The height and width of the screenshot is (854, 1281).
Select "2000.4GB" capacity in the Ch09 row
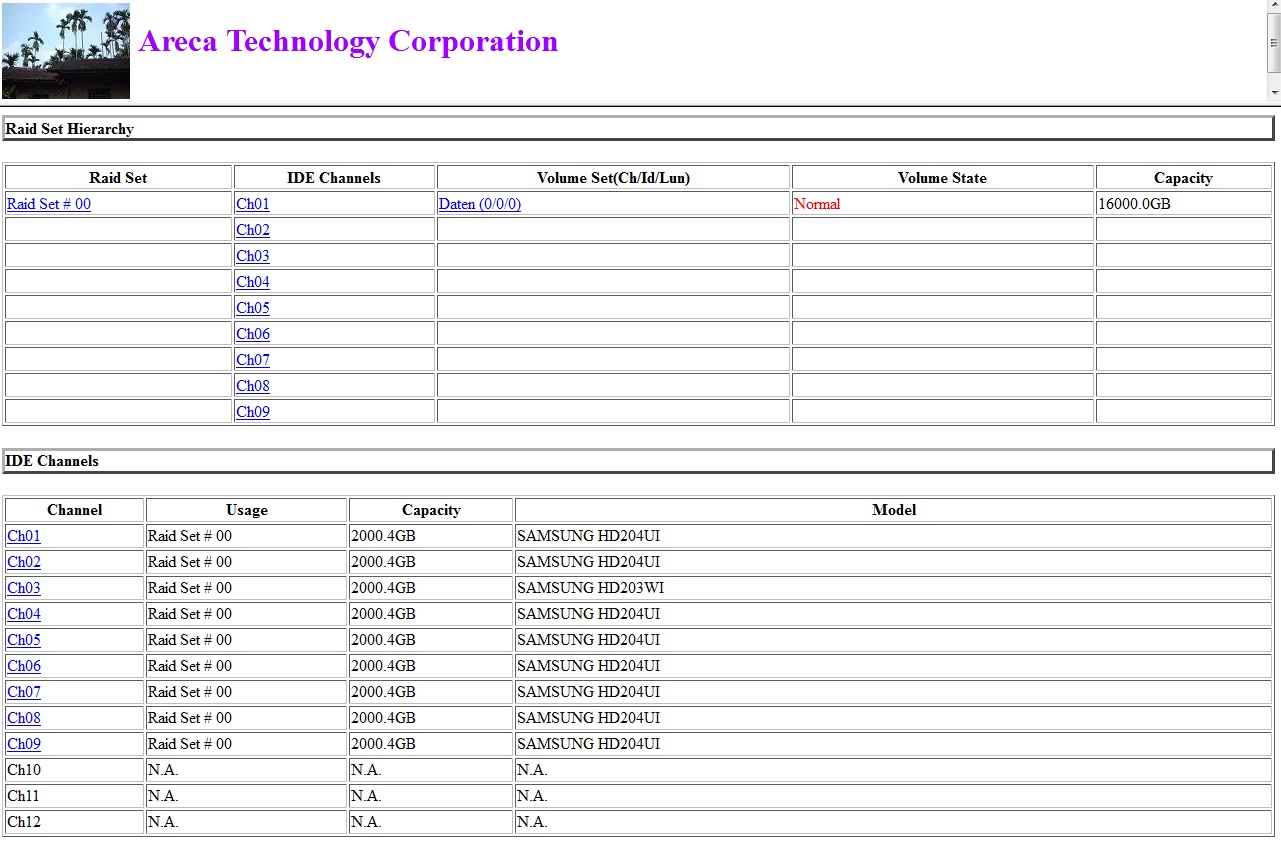tap(383, 744)
